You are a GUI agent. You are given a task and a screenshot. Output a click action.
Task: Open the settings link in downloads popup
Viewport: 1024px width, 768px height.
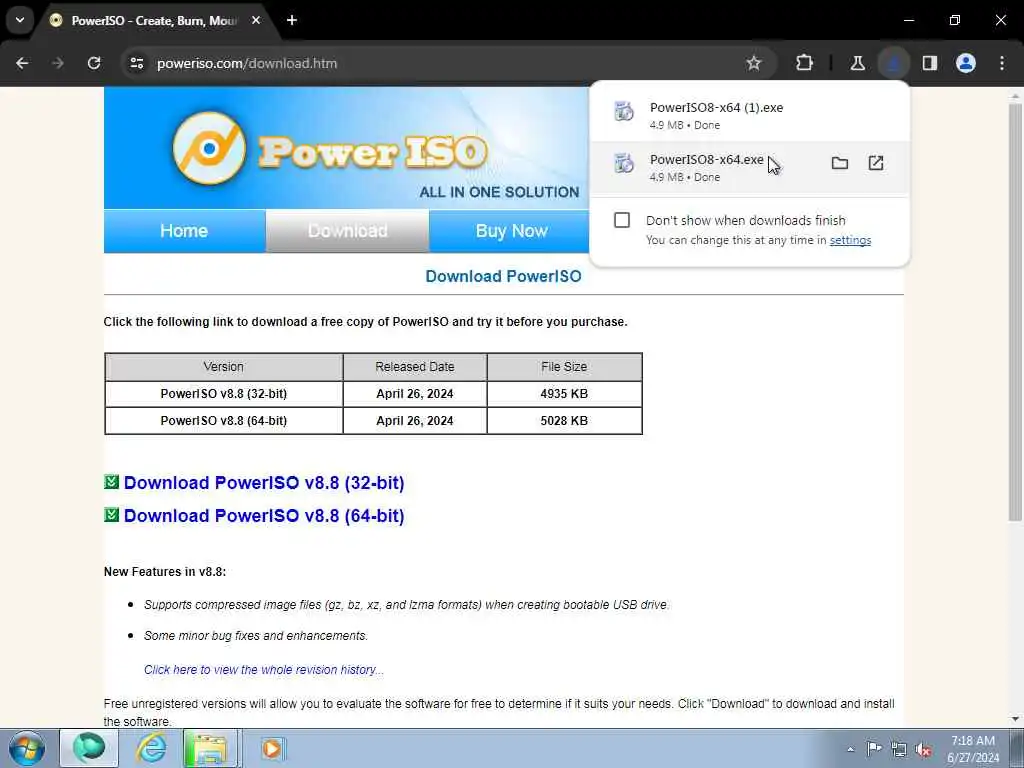point(850,240)
